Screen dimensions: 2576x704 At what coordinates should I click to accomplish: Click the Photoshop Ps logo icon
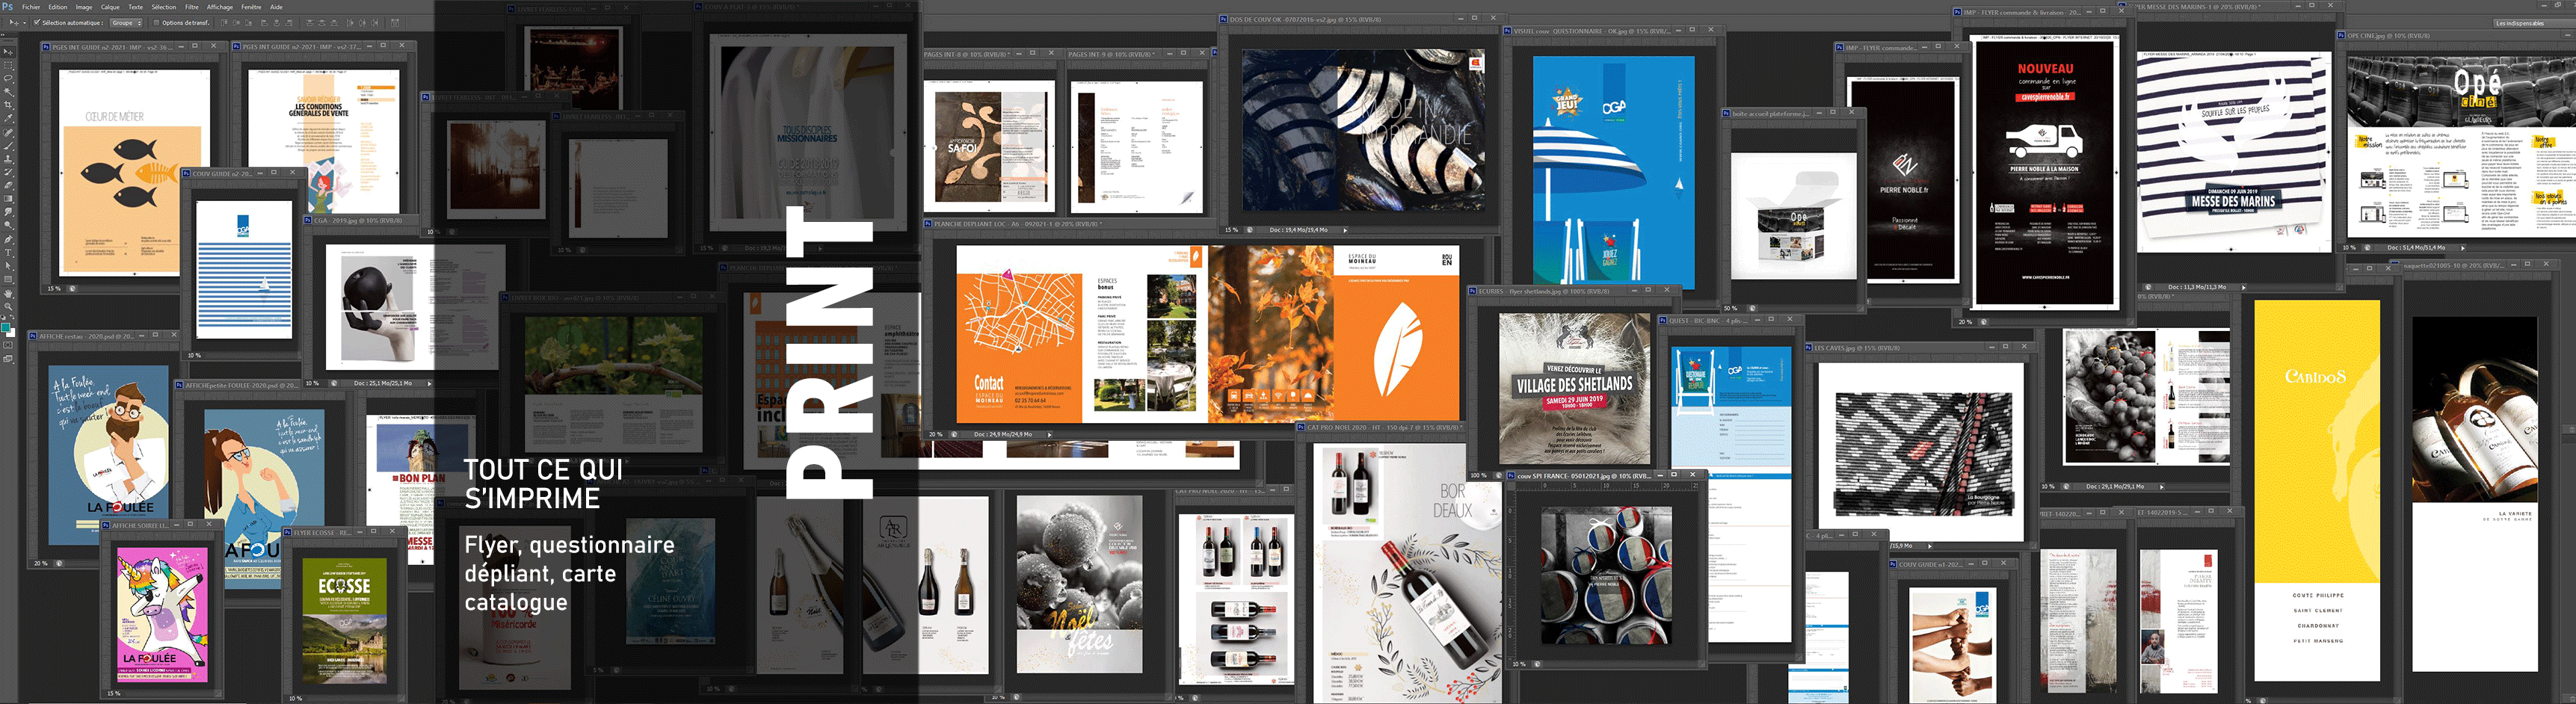(x=7, y=7)
